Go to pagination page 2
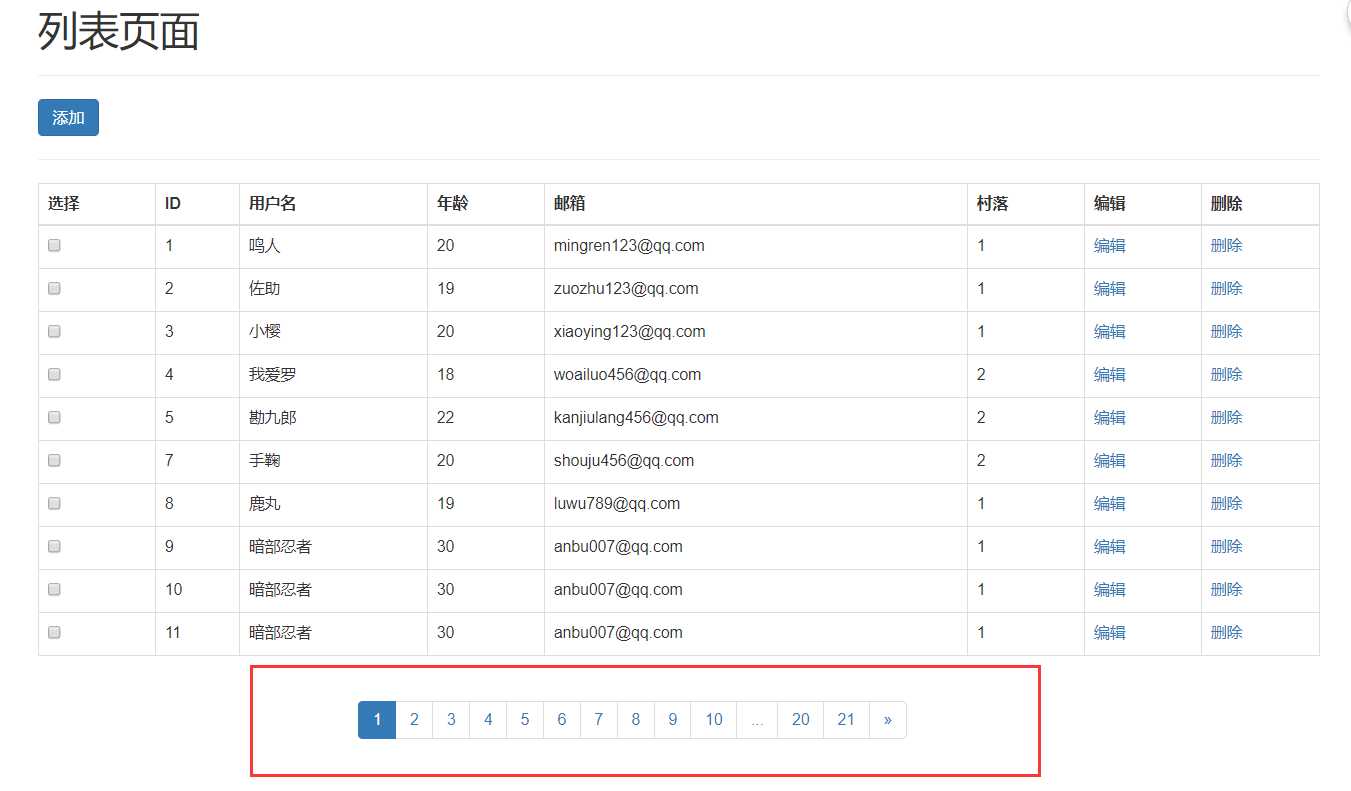The width and height of the screenshot is (1351, 791). (414, 720)
